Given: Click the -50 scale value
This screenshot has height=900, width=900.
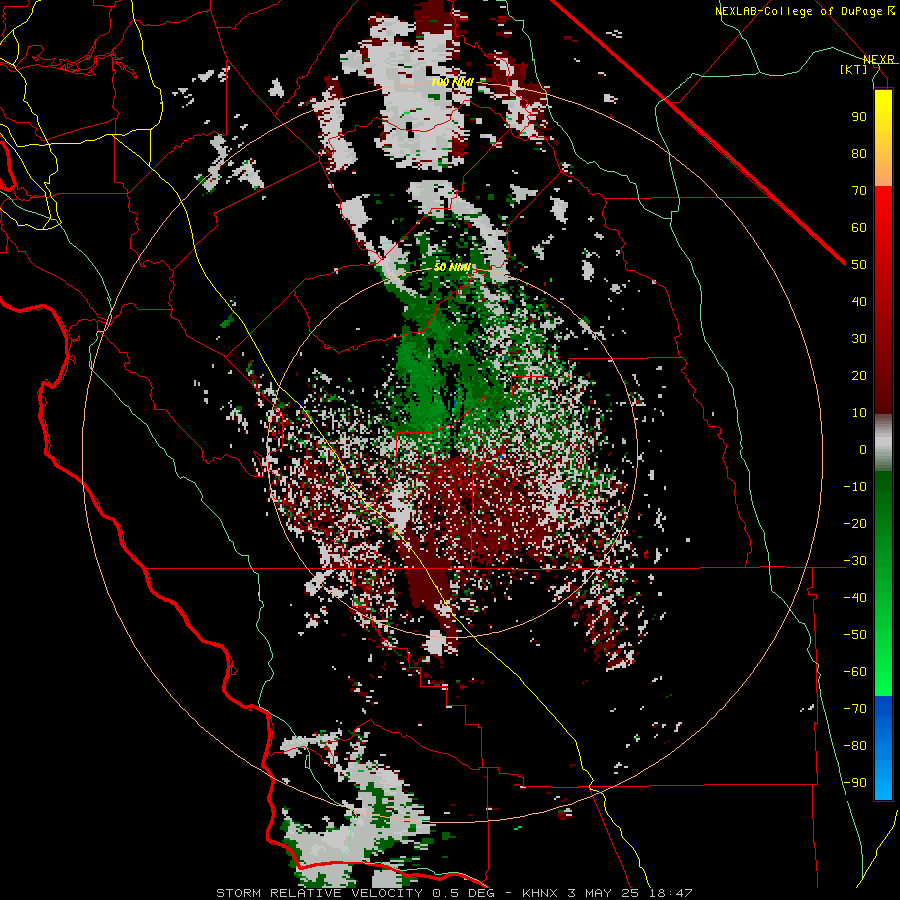Looking at the screenshot, I should 855,635.
